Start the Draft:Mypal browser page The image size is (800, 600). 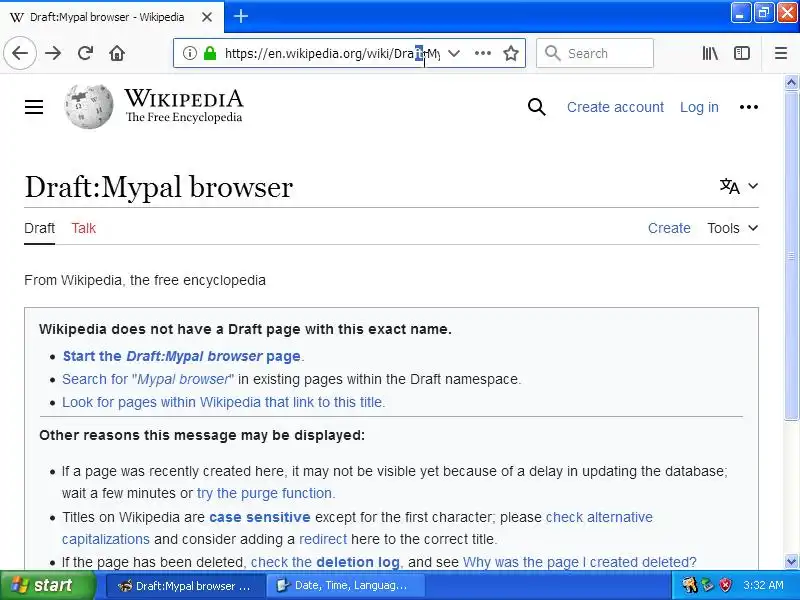click(x=182, y=356)
